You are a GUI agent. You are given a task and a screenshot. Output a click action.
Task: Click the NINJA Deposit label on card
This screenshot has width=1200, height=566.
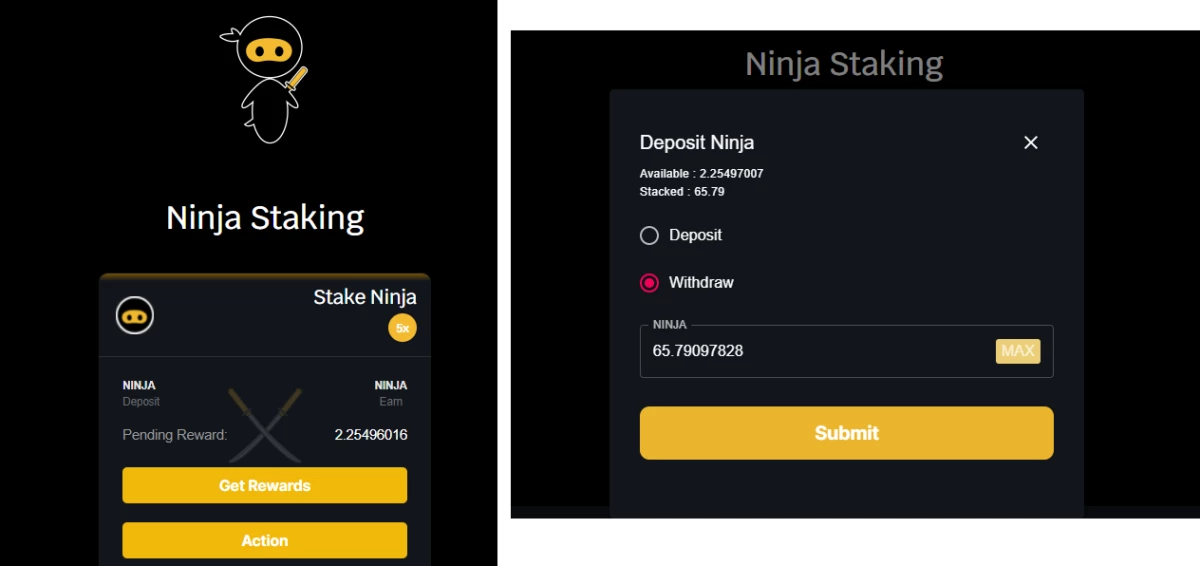click(141, 393)
